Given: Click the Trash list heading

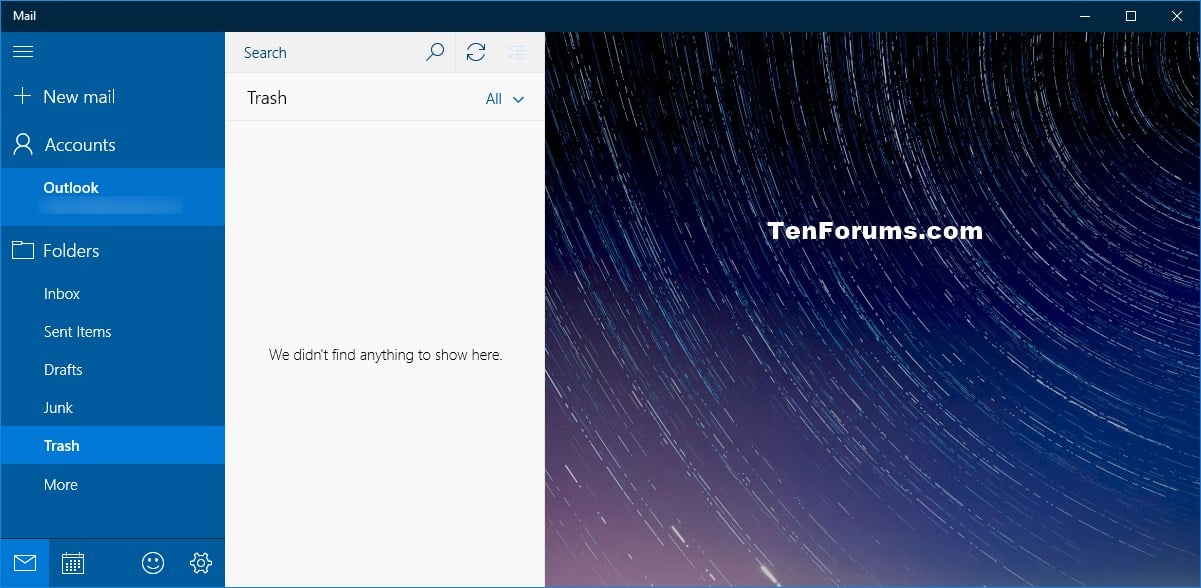Looking at the screenshot, I should [267, 98].
